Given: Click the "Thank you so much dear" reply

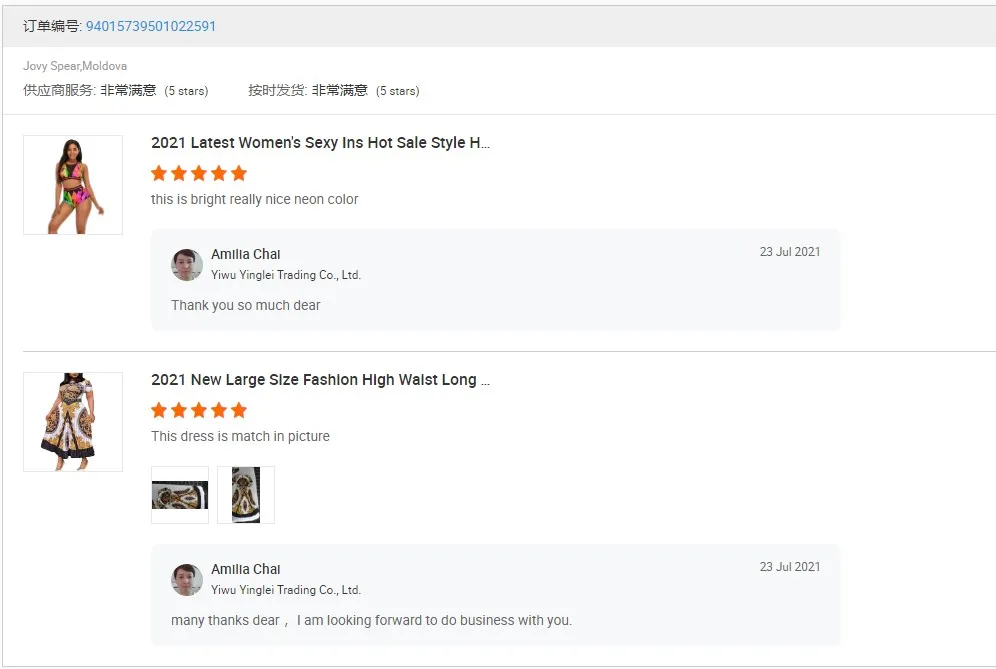Looking at the screenshot, I should 246,305.
